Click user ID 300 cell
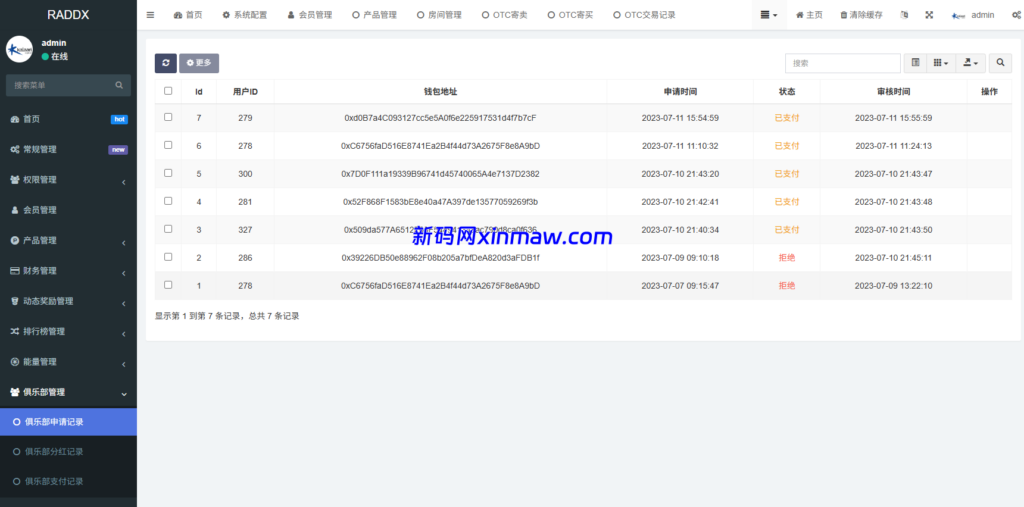Screen dimensions: 1024x507 pyautogui.click(x=245, y=174)
